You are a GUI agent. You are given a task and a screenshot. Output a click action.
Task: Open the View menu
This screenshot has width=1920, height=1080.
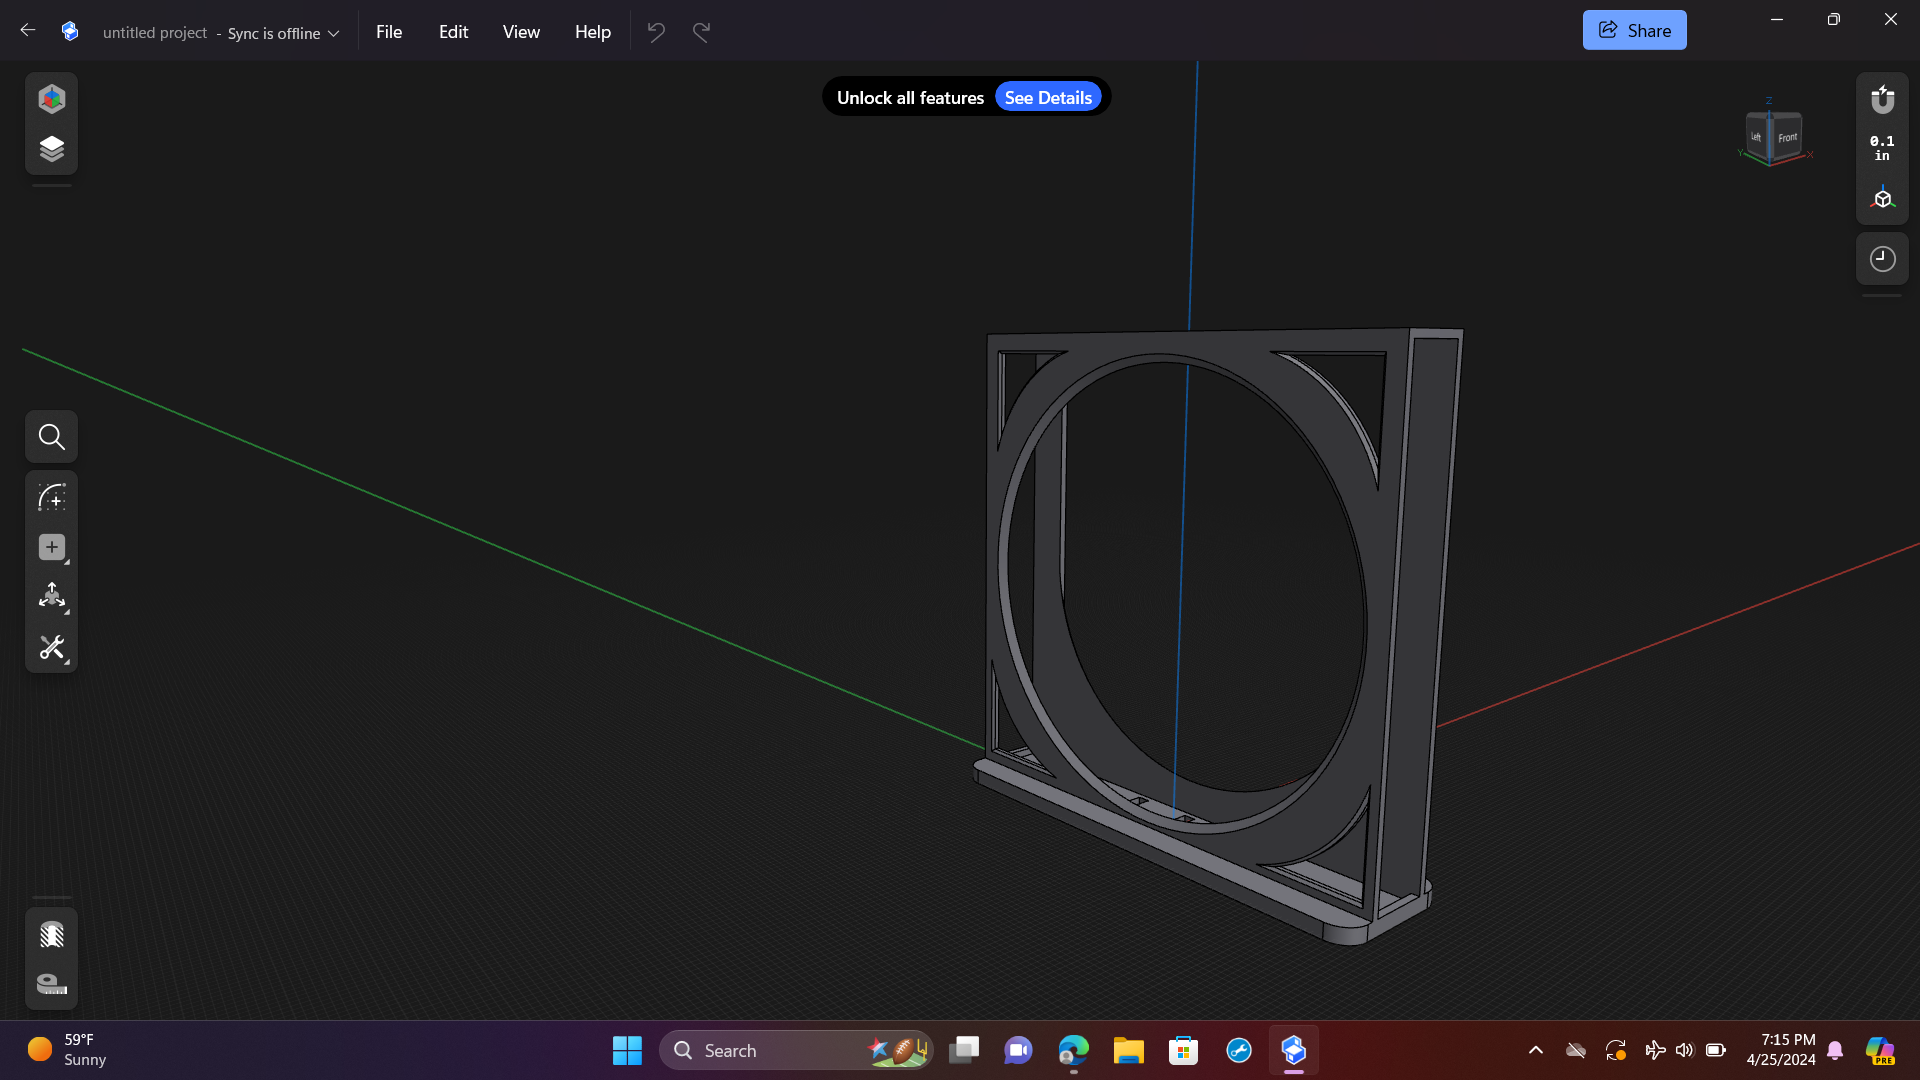coord(520,31)
